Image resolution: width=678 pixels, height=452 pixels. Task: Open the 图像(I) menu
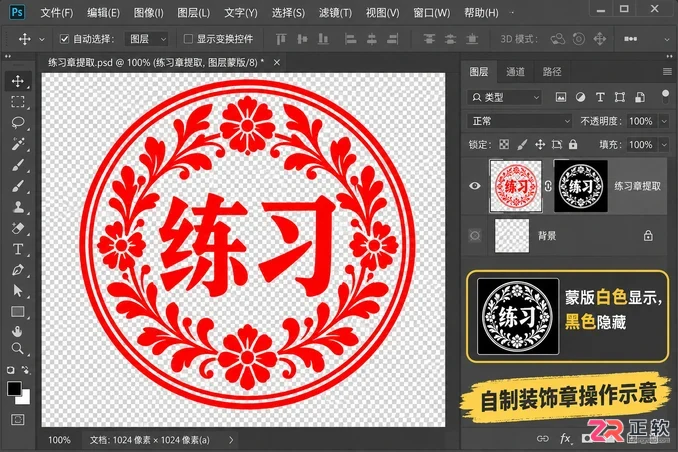(149, 13)
